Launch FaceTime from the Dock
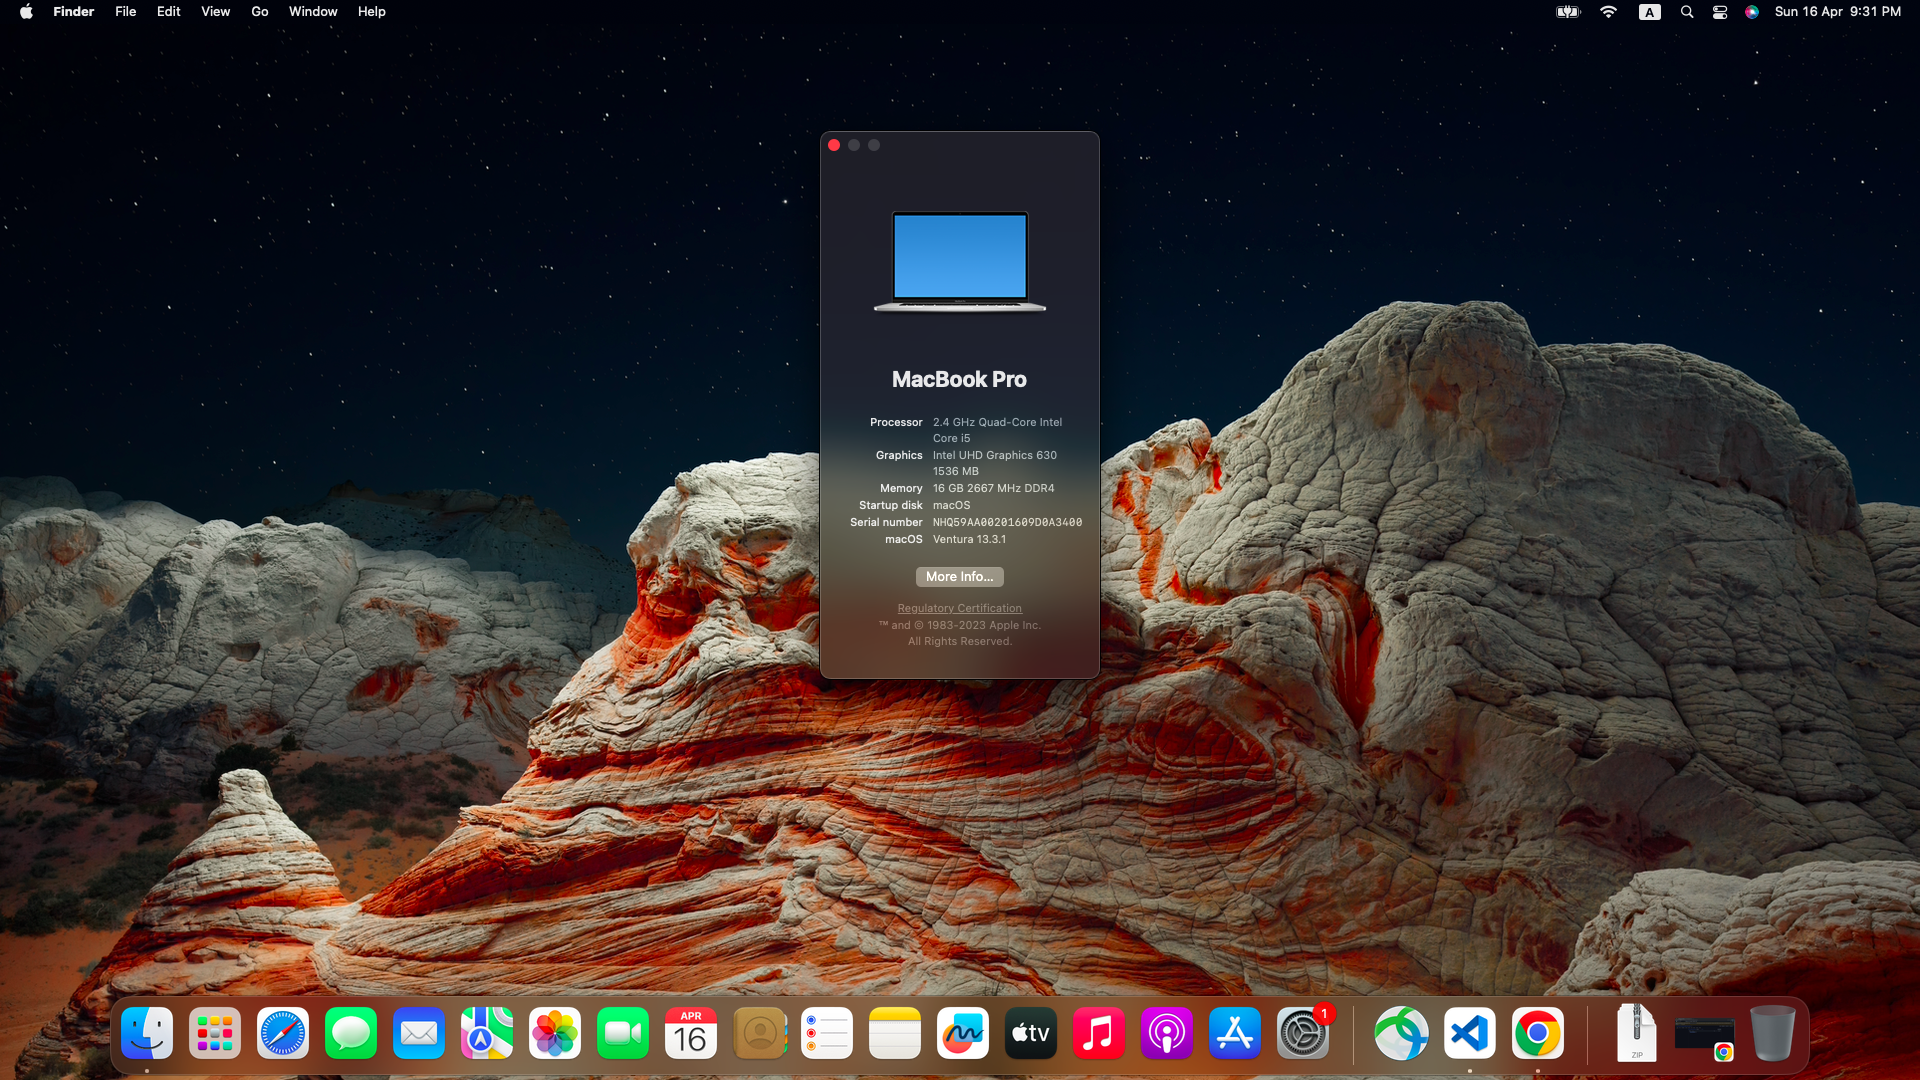The width and height of the screenshot is (1920, 1080). pyautogui.click(x=623, y=1033)
